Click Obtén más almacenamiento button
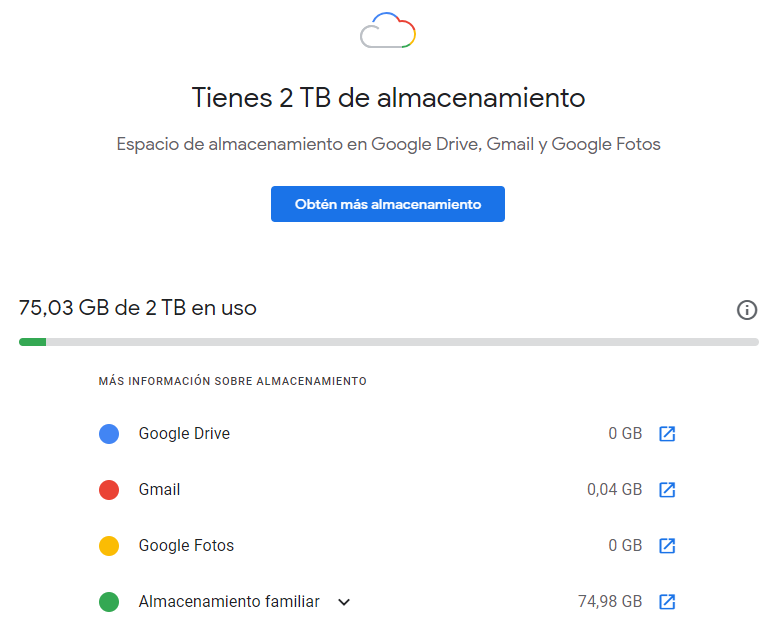 (x=387, y=204)
